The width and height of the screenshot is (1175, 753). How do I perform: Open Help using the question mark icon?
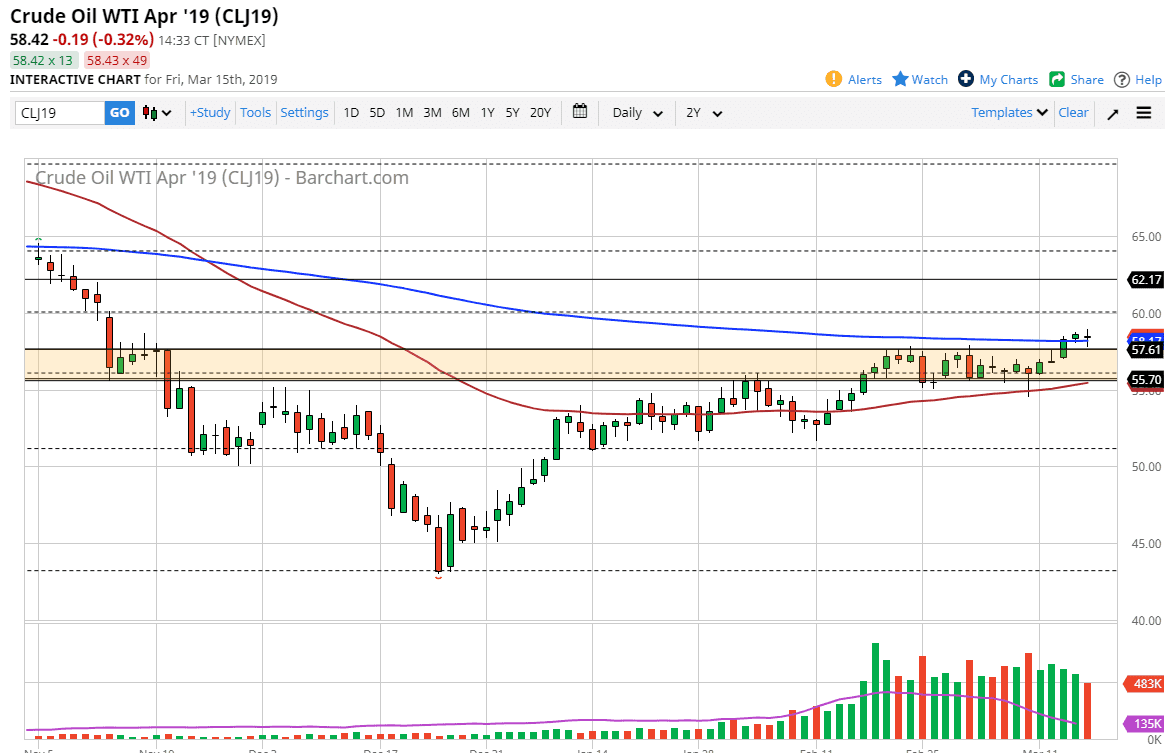[1122, 79]
